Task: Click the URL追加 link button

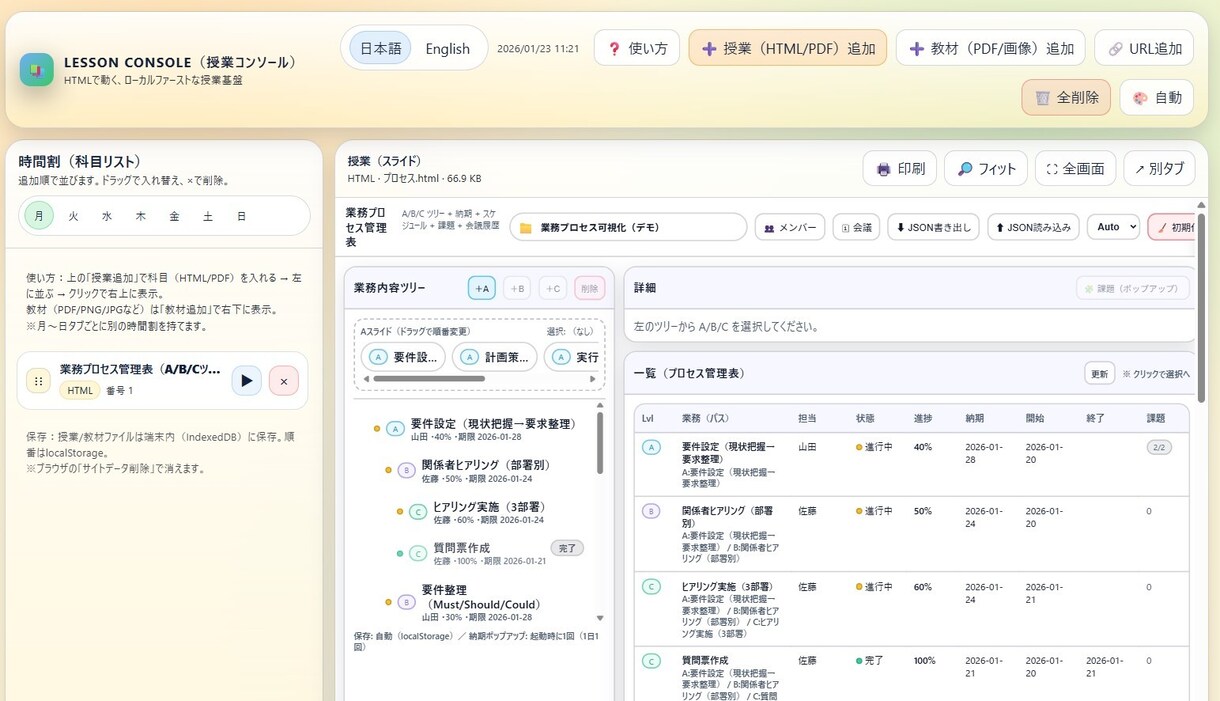Action: coord(1144,48)
